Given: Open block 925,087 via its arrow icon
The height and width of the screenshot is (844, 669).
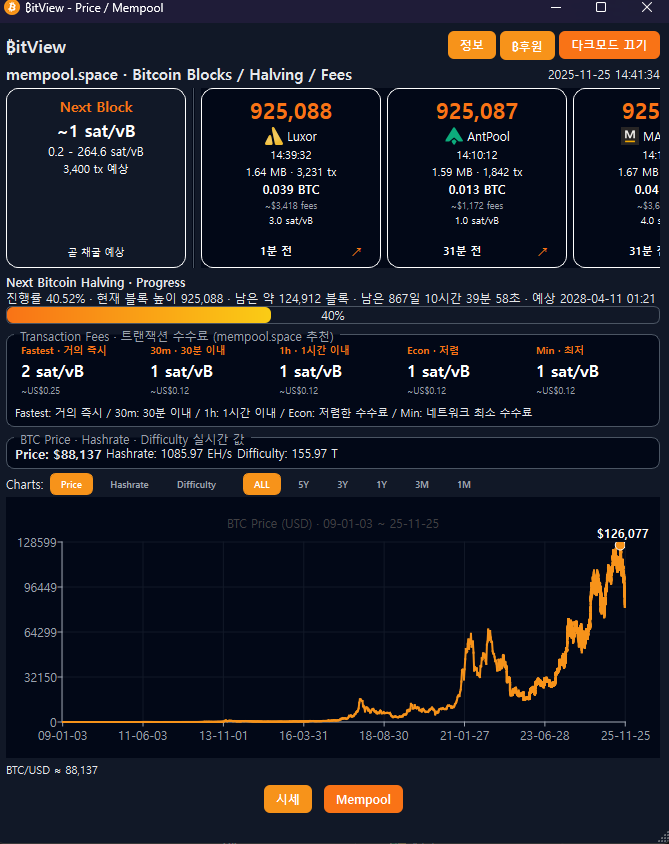Looking at the screenshot, I should coord(543,251).
